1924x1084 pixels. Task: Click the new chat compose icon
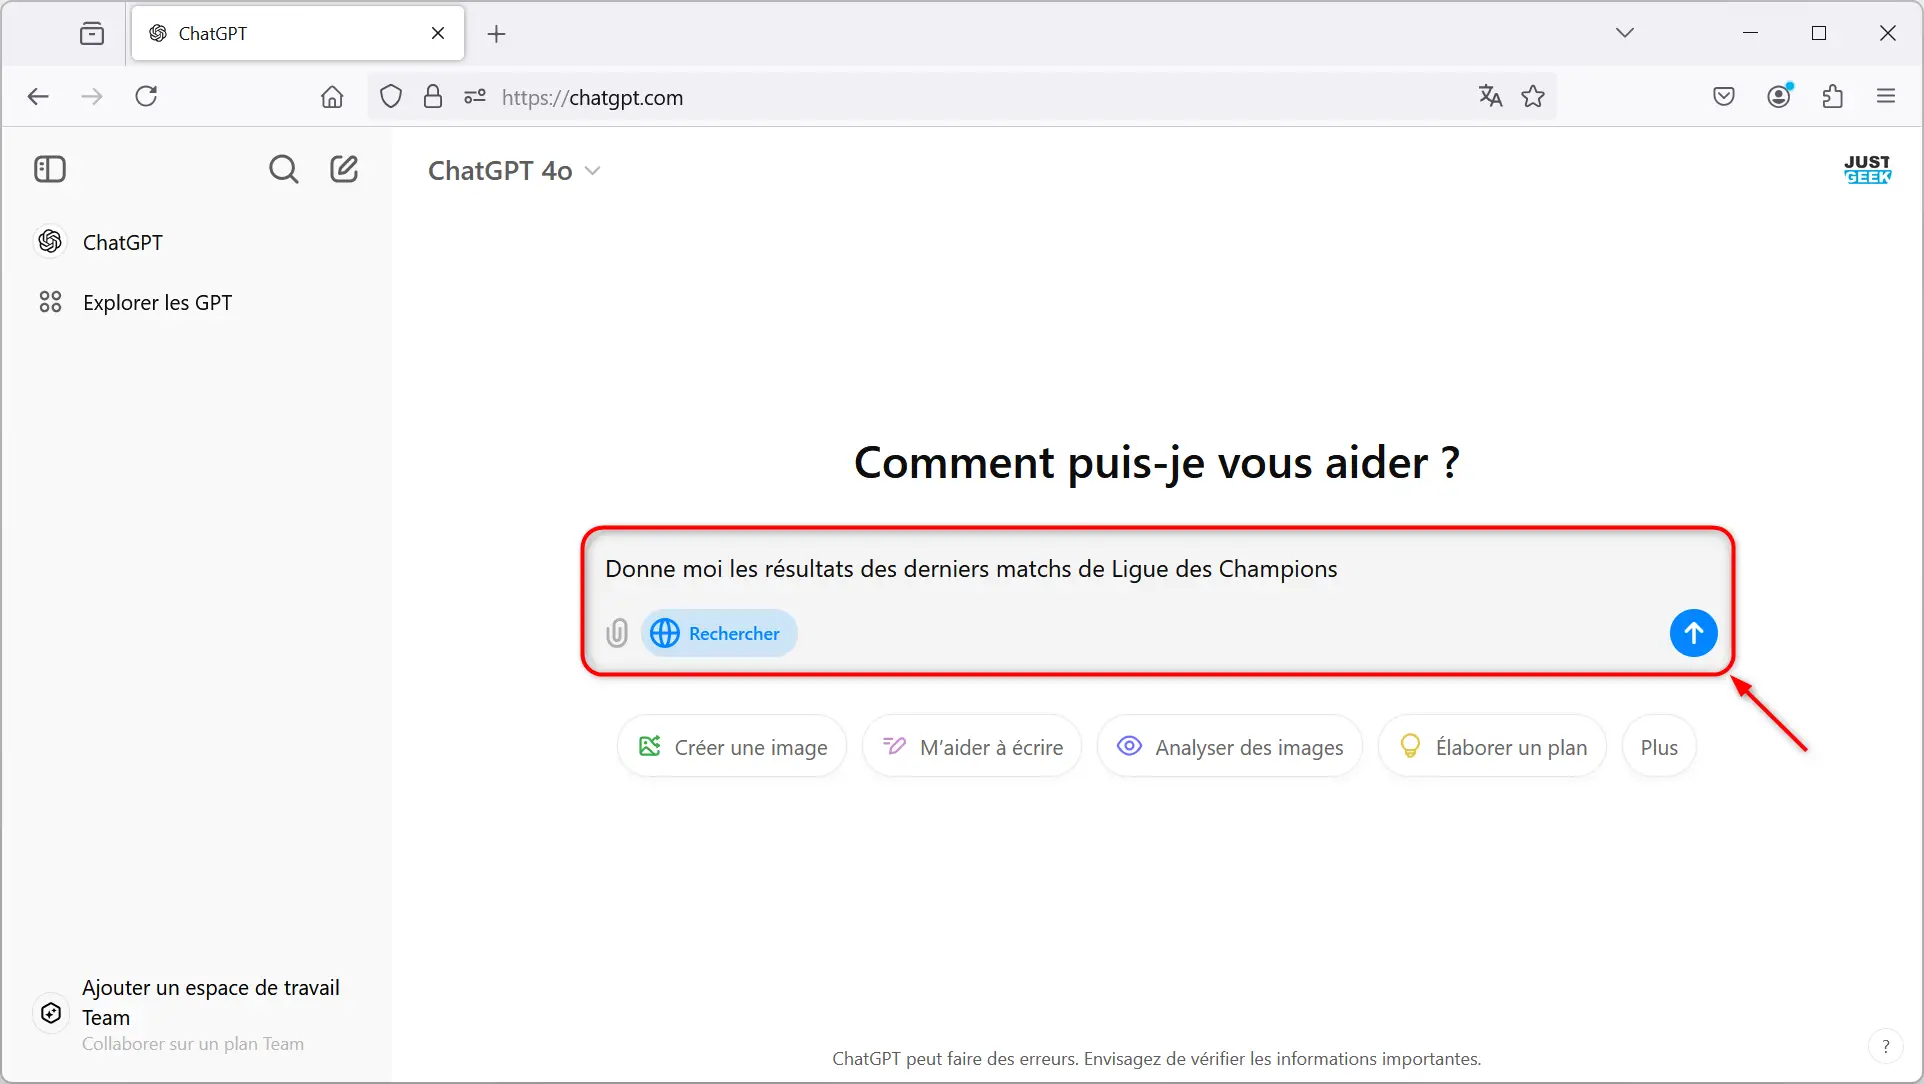tap(344, 169)
